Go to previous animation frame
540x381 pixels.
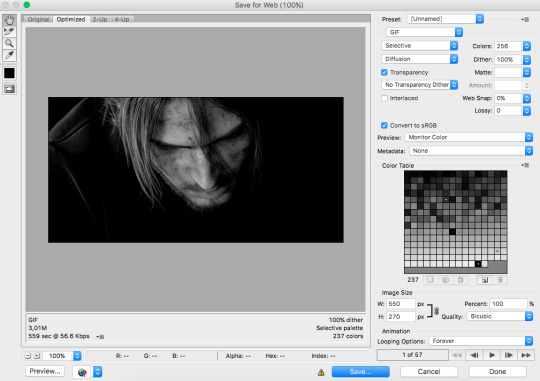[474, 355]
